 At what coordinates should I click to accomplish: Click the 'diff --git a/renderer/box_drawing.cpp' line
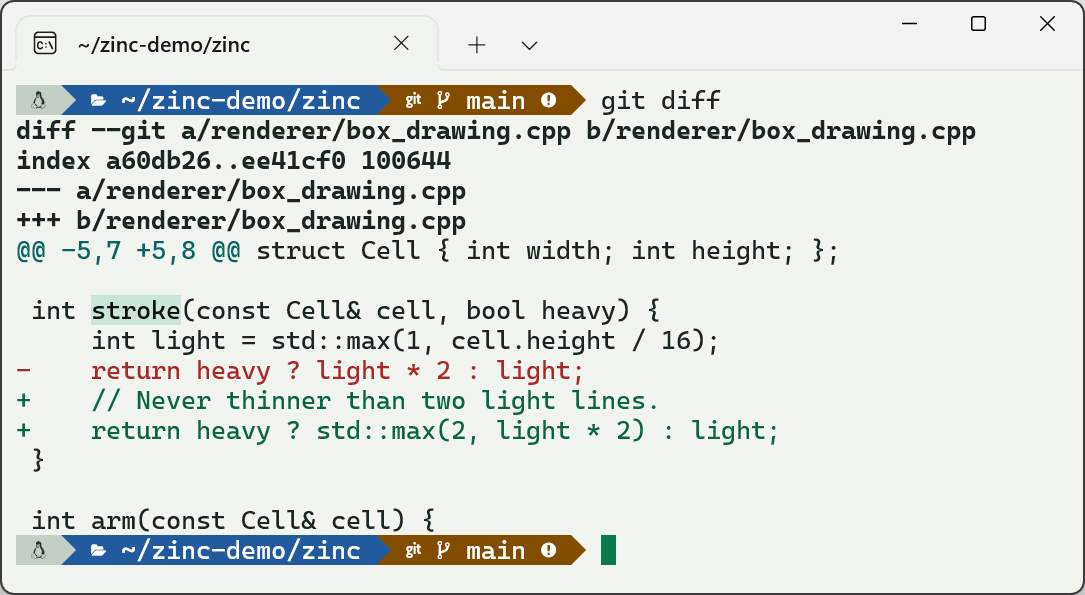[x=495, y=131]
